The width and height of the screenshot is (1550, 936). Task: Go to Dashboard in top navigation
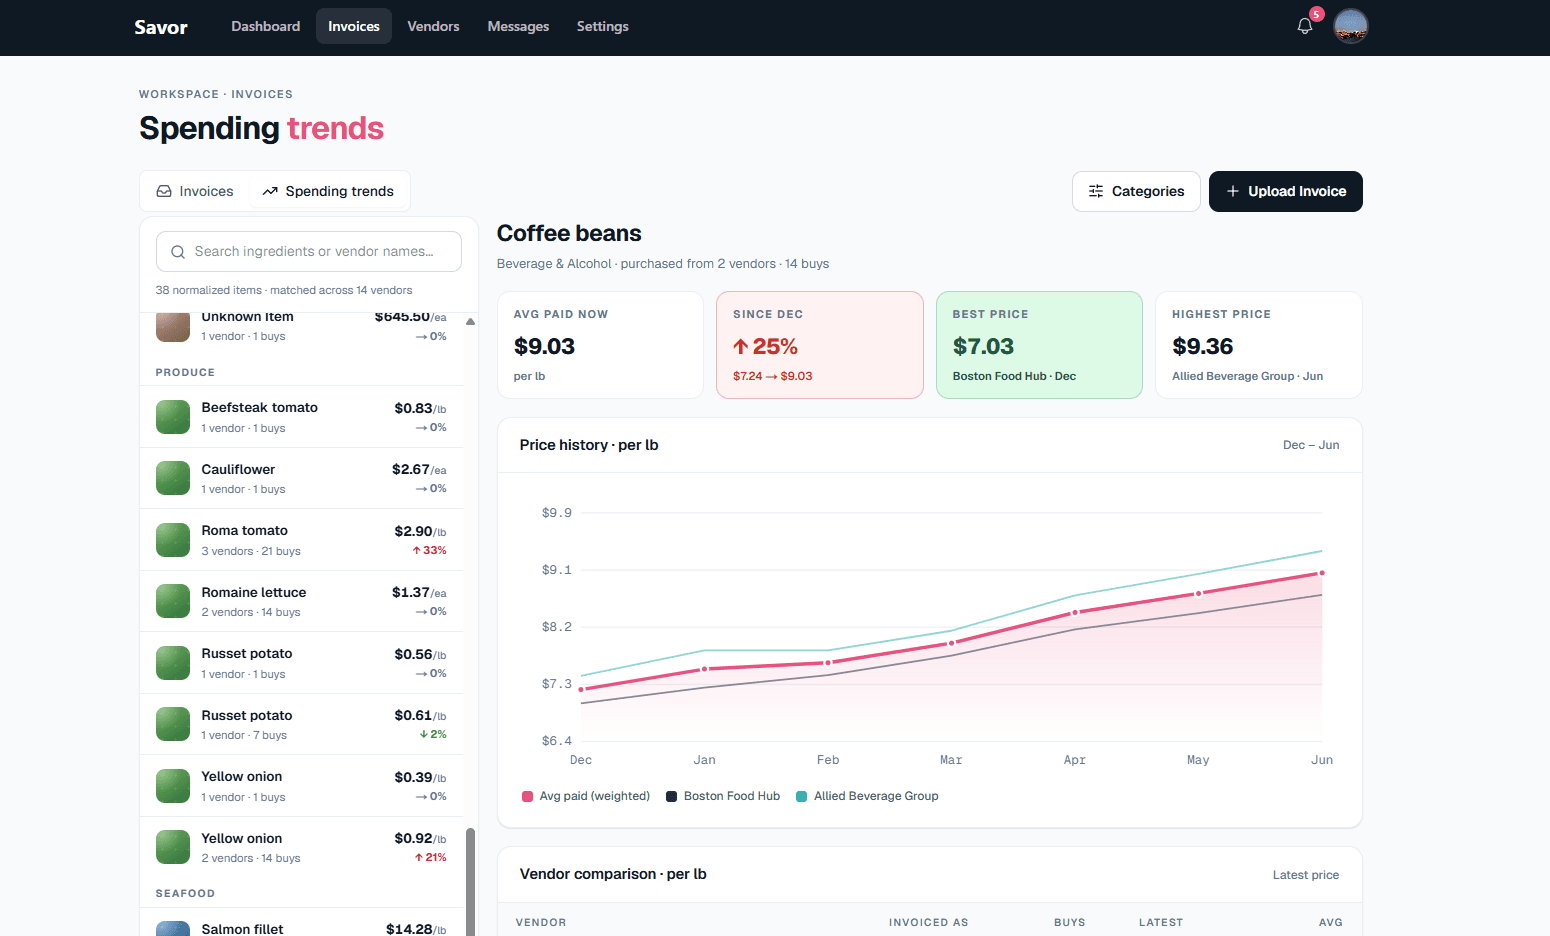pyautogui.click(x=265, y=26)
